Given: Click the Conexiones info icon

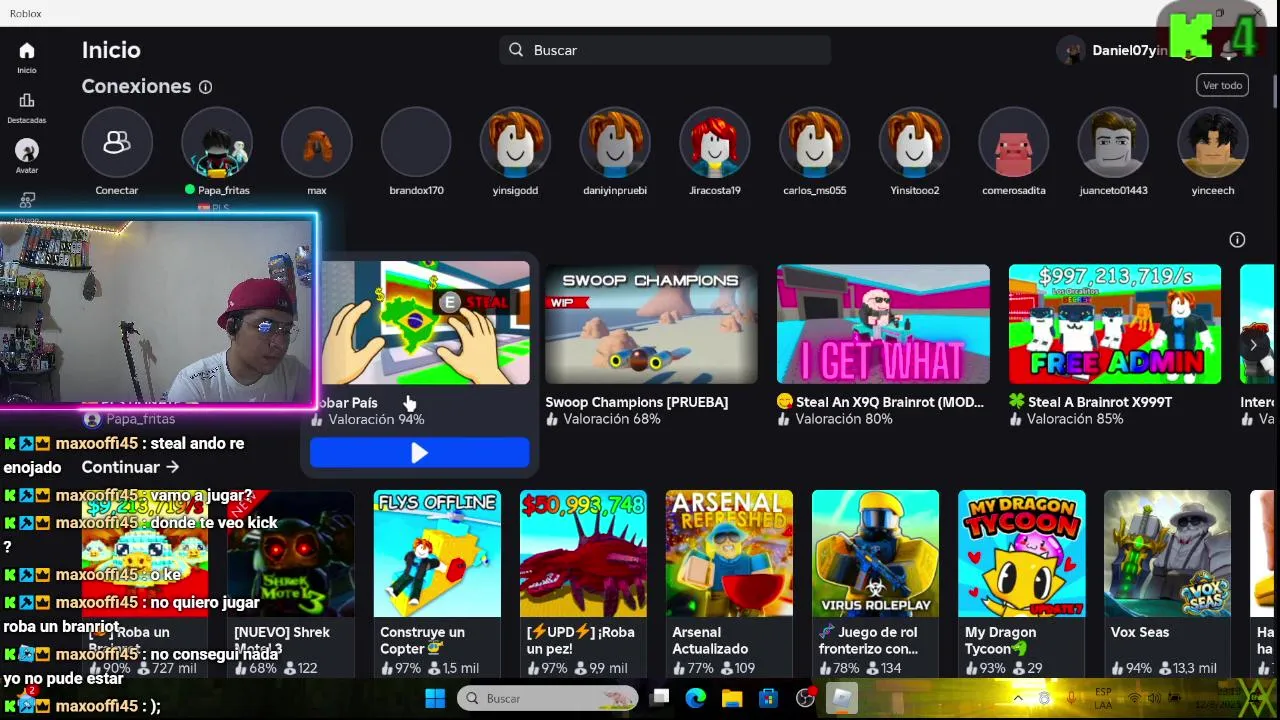Looking at the screenshot, I should (x=205, y=87).
